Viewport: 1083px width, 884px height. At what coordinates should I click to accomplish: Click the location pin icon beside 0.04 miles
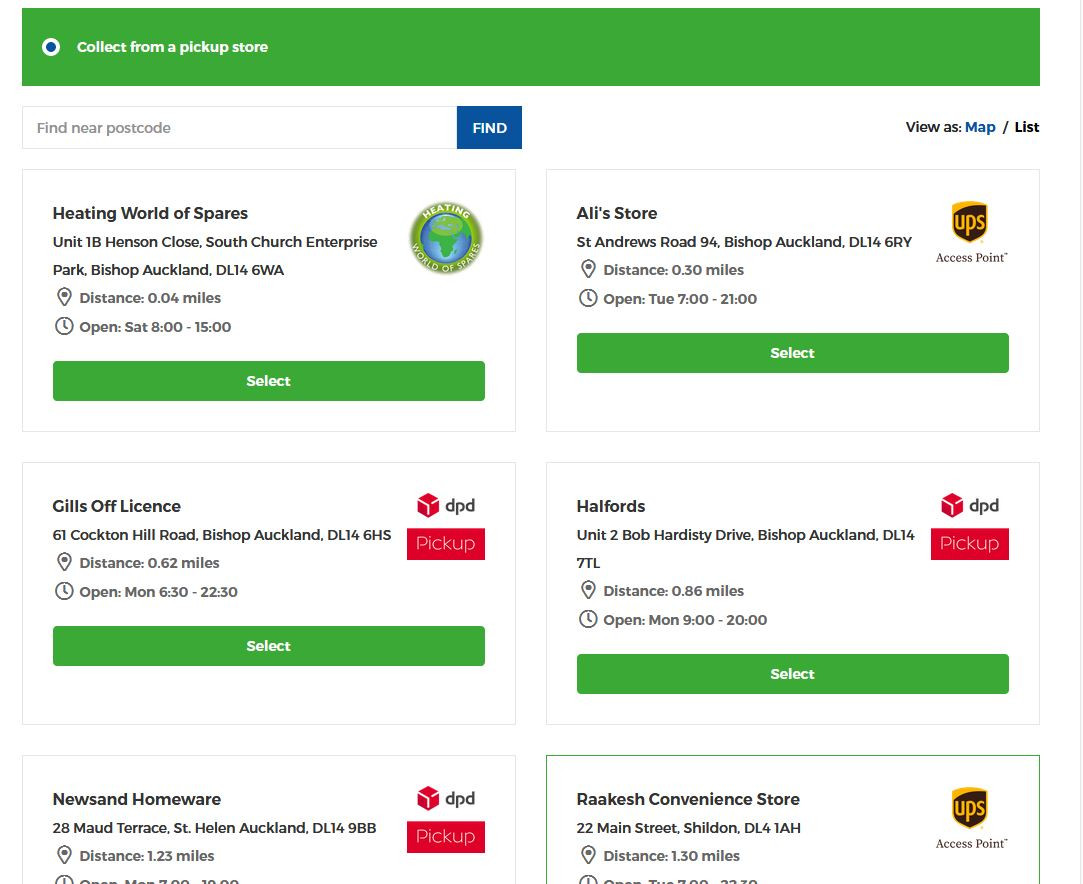pos(64,298)
